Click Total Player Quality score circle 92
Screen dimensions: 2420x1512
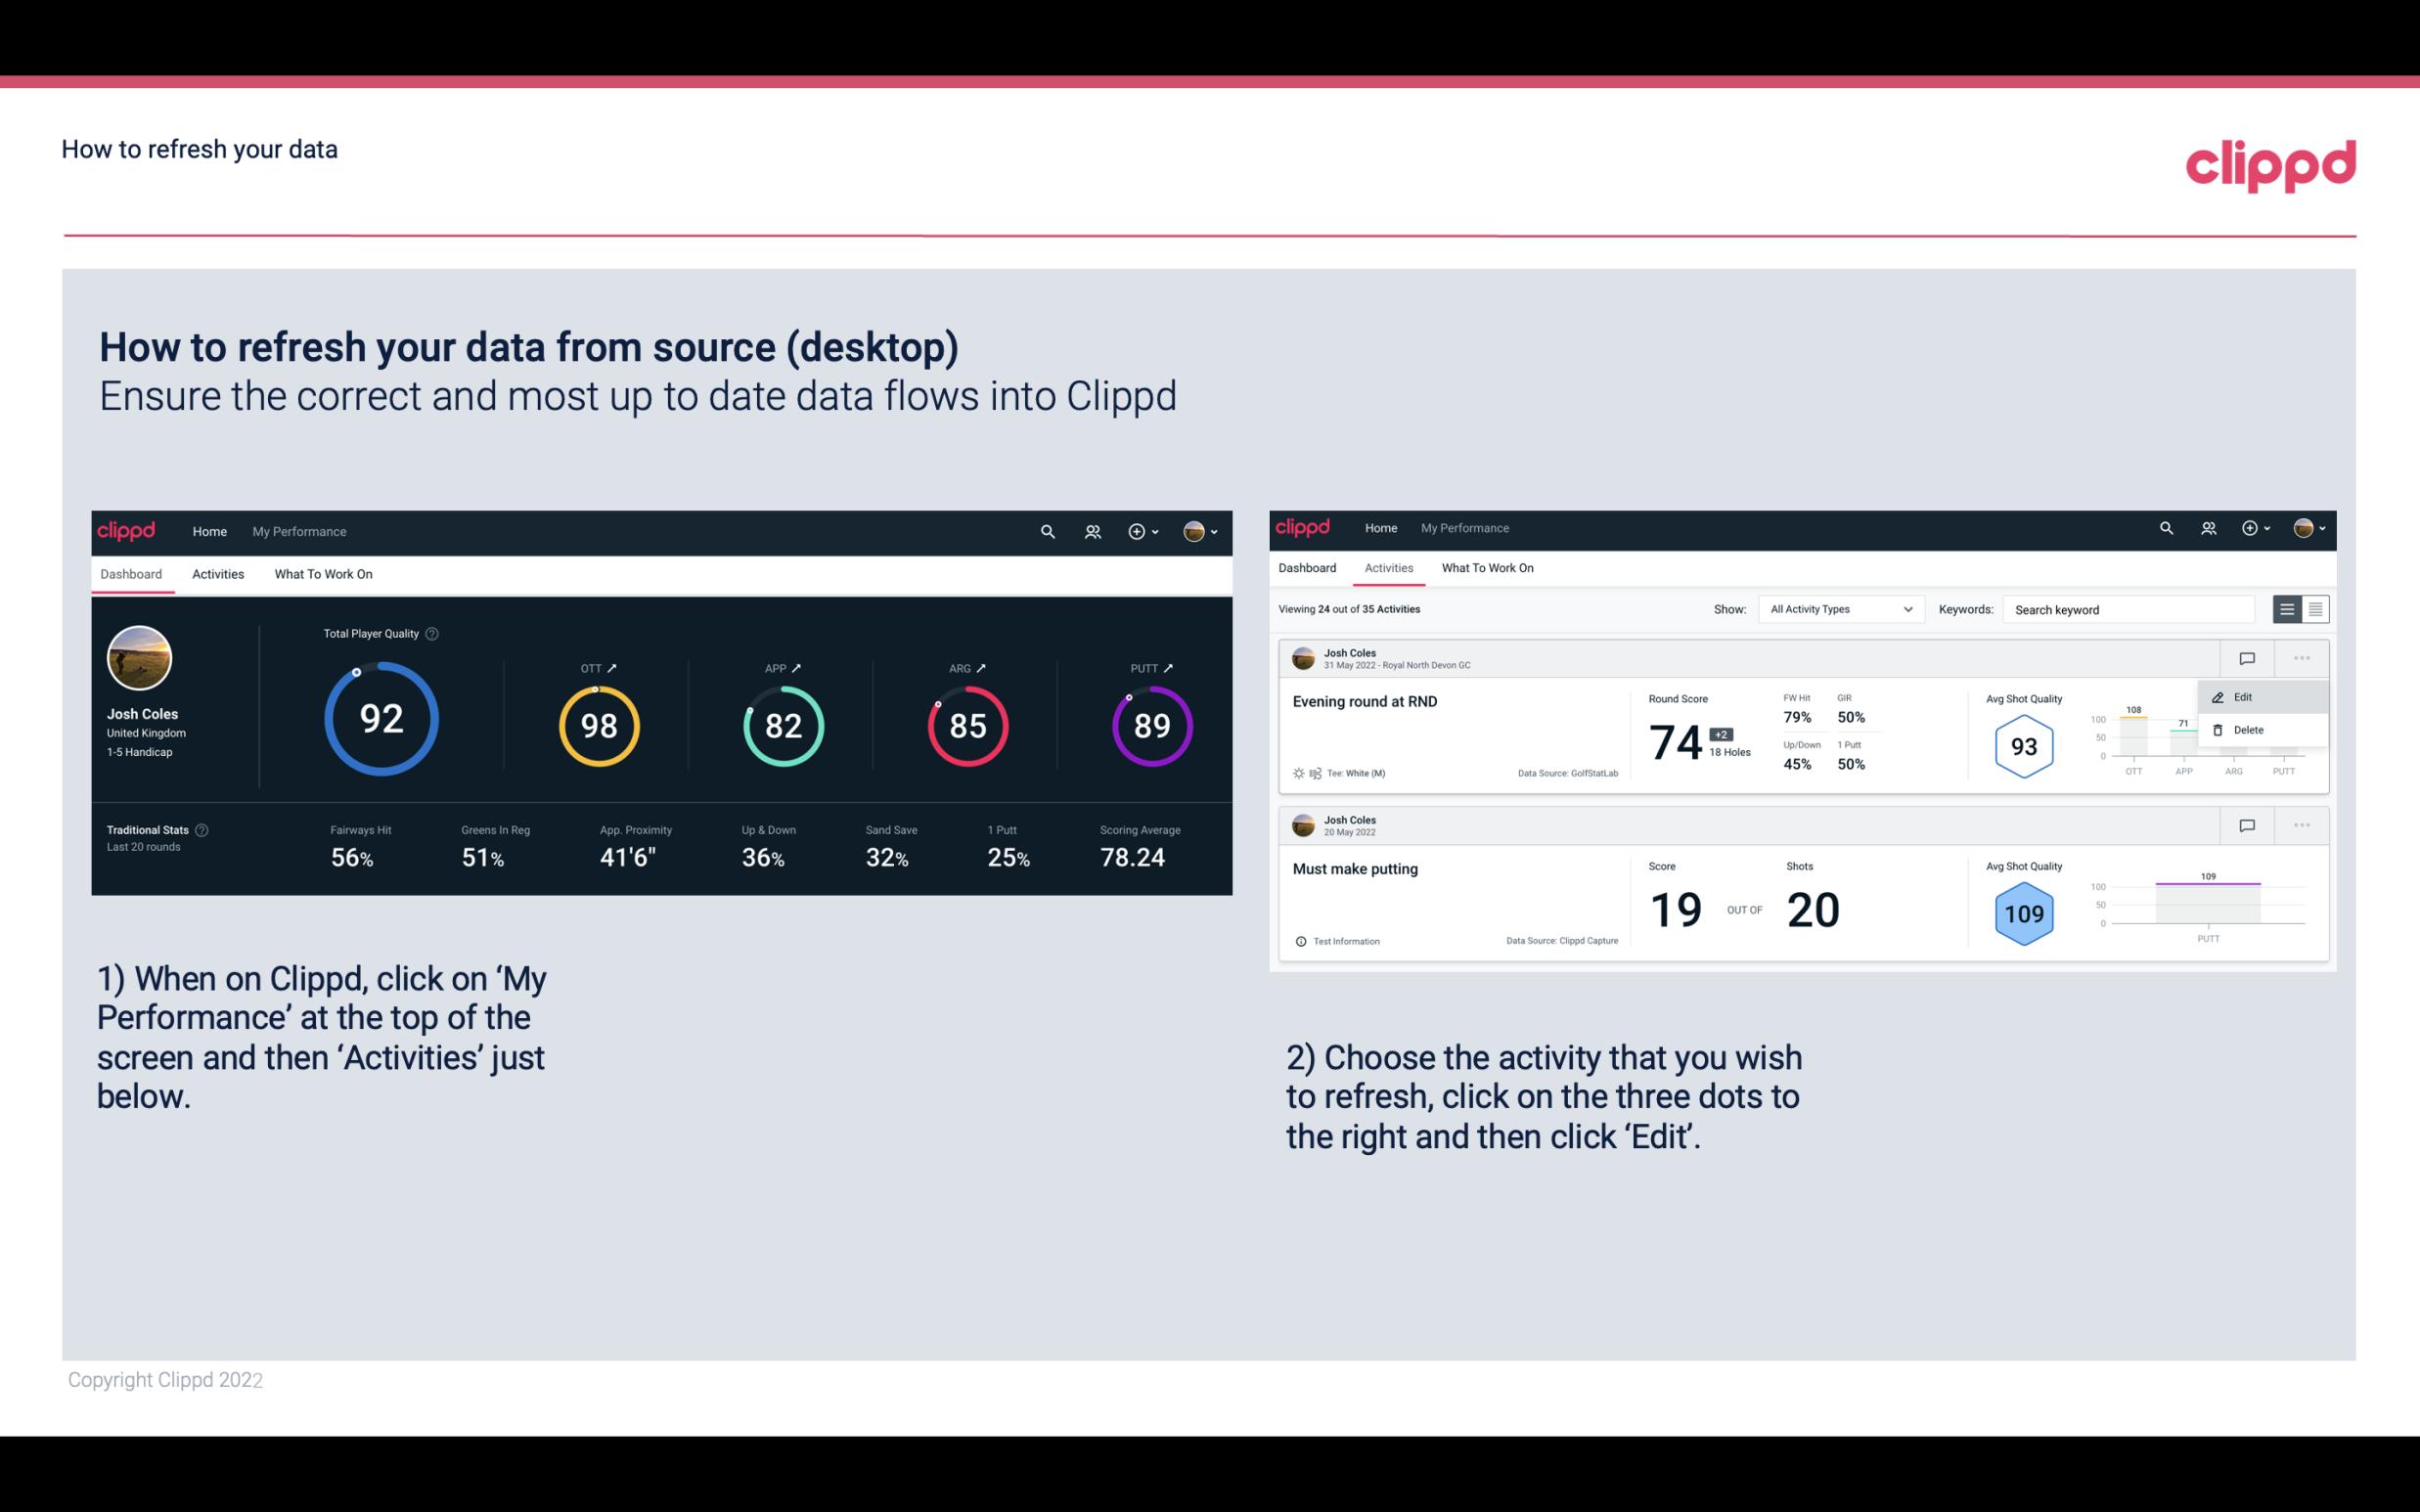[x=379, y=716]
